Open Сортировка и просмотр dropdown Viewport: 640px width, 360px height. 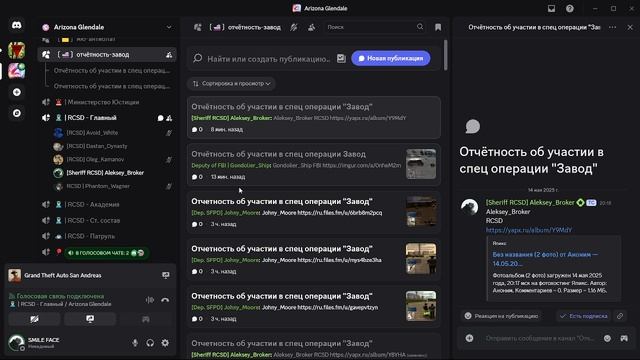click(x=231, y=84)
